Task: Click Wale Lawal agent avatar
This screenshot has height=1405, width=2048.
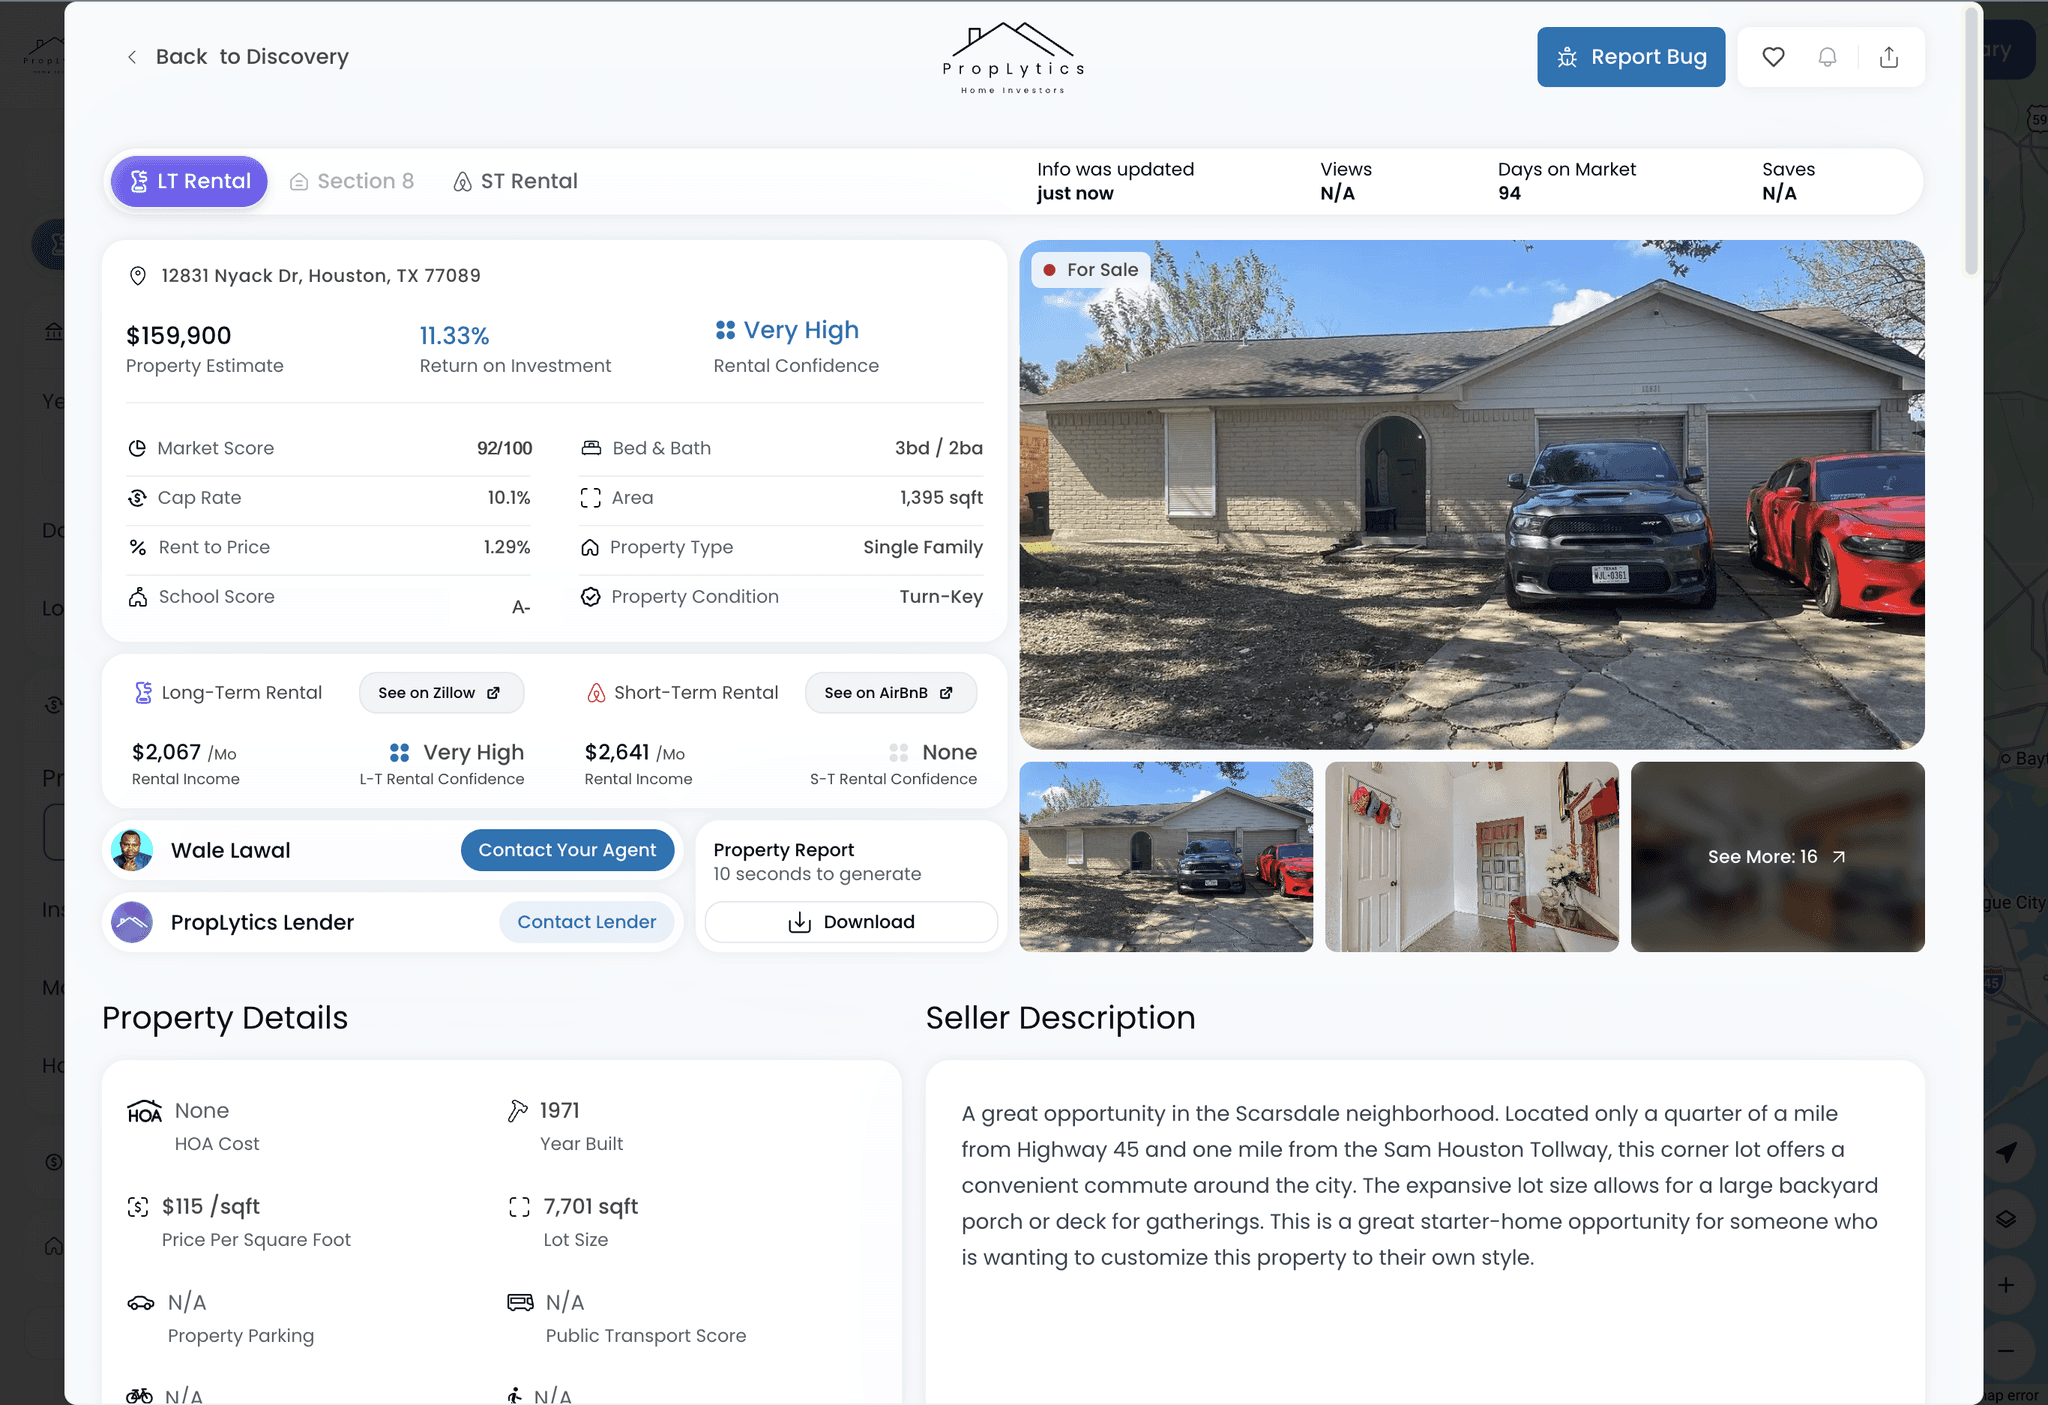Action: coord(132,850)
